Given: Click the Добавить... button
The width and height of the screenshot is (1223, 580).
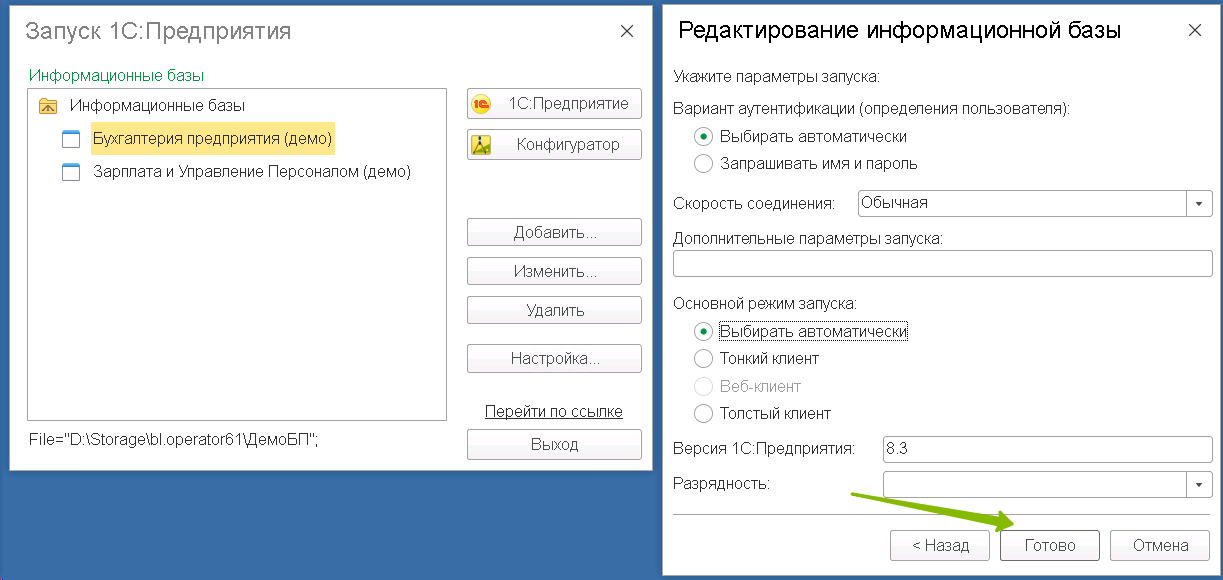Looking at the screenshot, I should coord(554,232).
